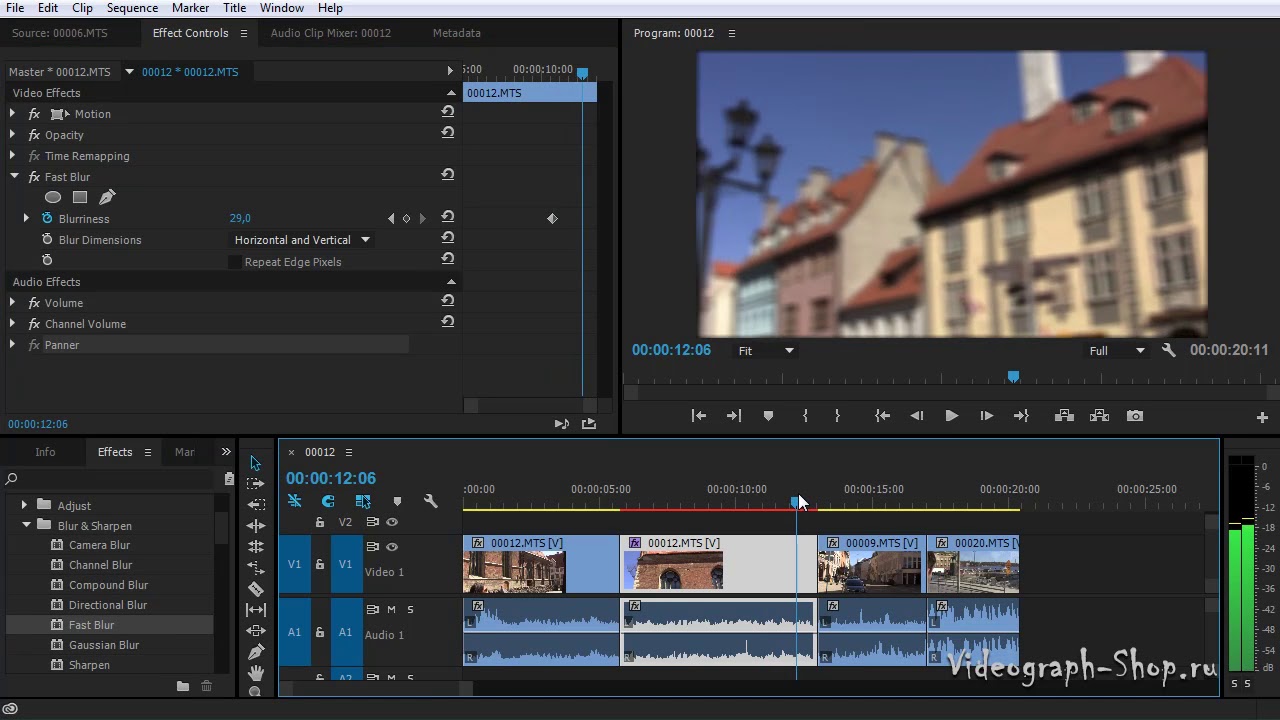
Task: Add marker in timeline header
Action: (397, 501)
